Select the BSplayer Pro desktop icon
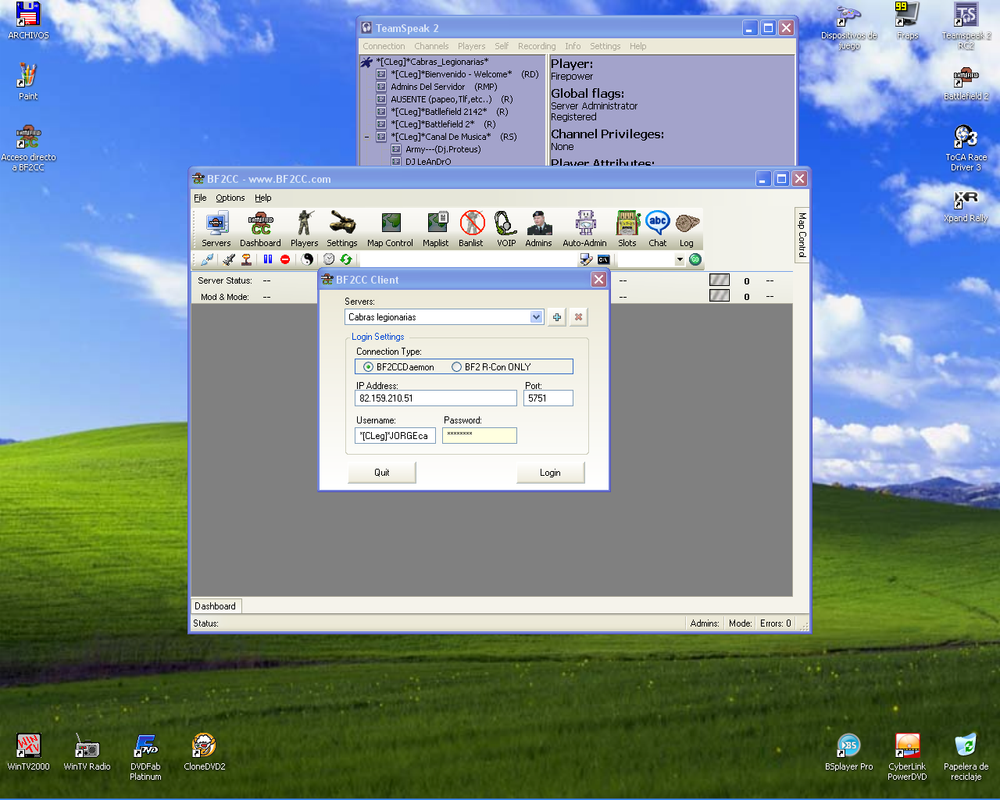 tap(849, 752)
